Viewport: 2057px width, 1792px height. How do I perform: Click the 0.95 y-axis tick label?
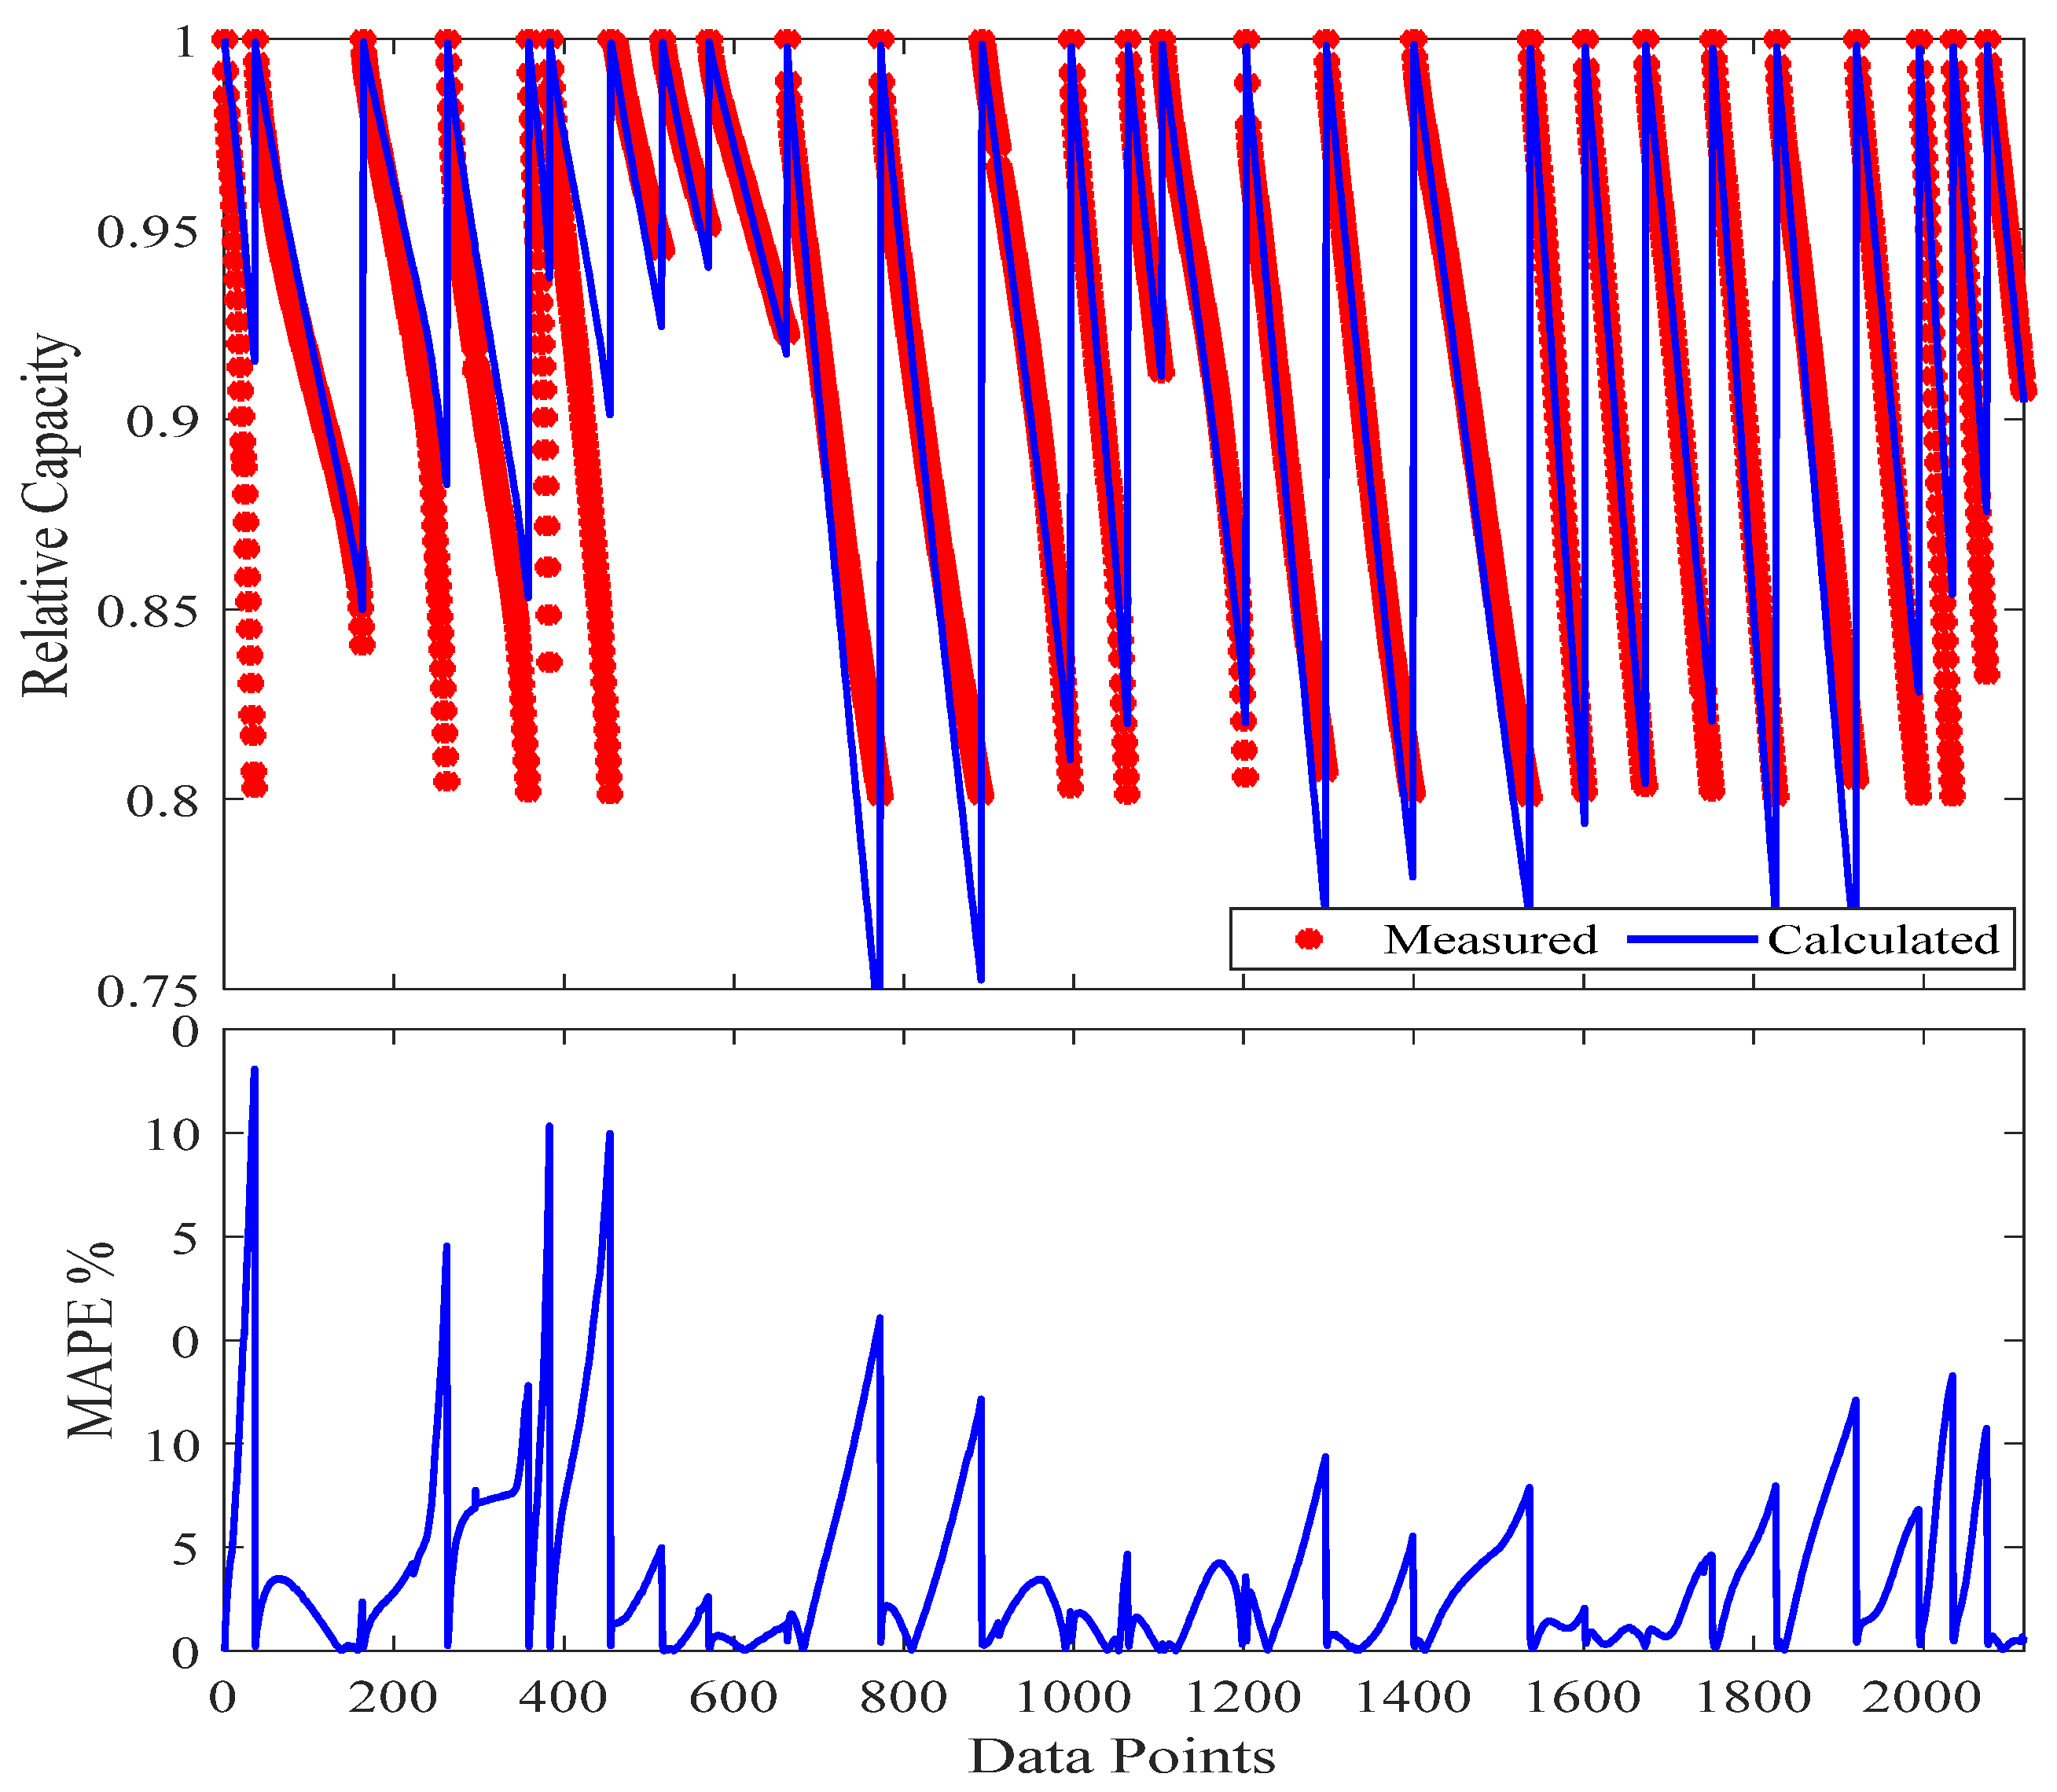click(148, 232)
